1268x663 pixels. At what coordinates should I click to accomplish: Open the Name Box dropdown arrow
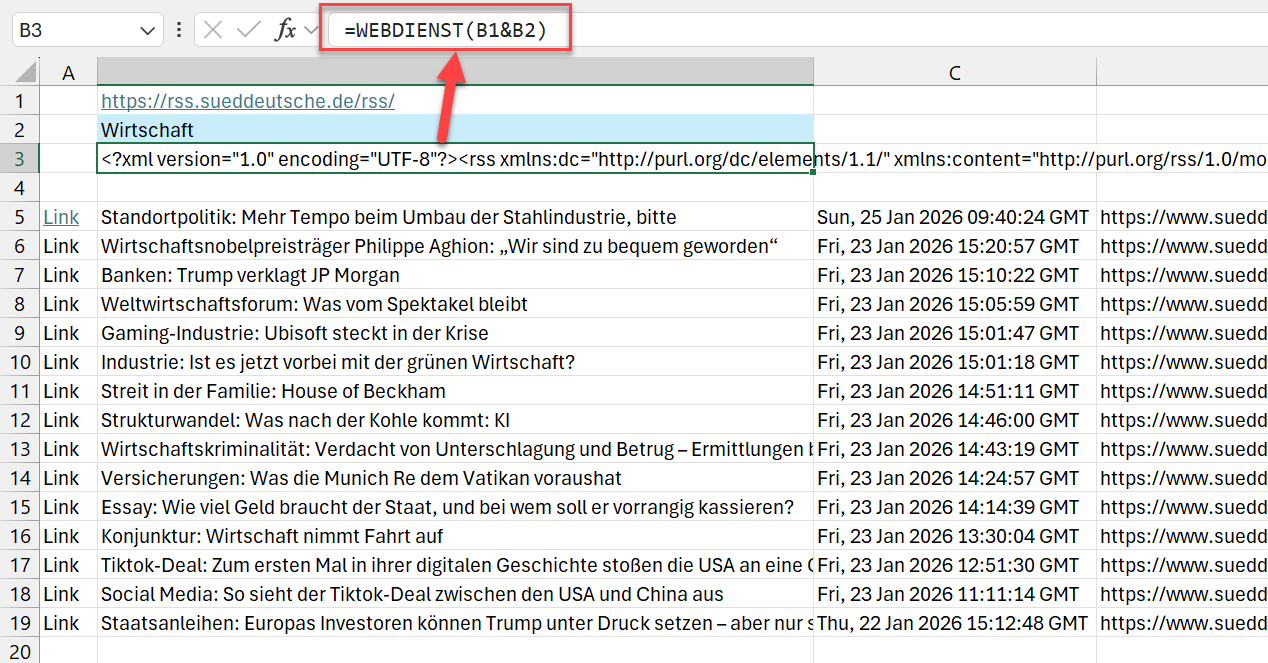pyautogui.click(x=147, y=30)
